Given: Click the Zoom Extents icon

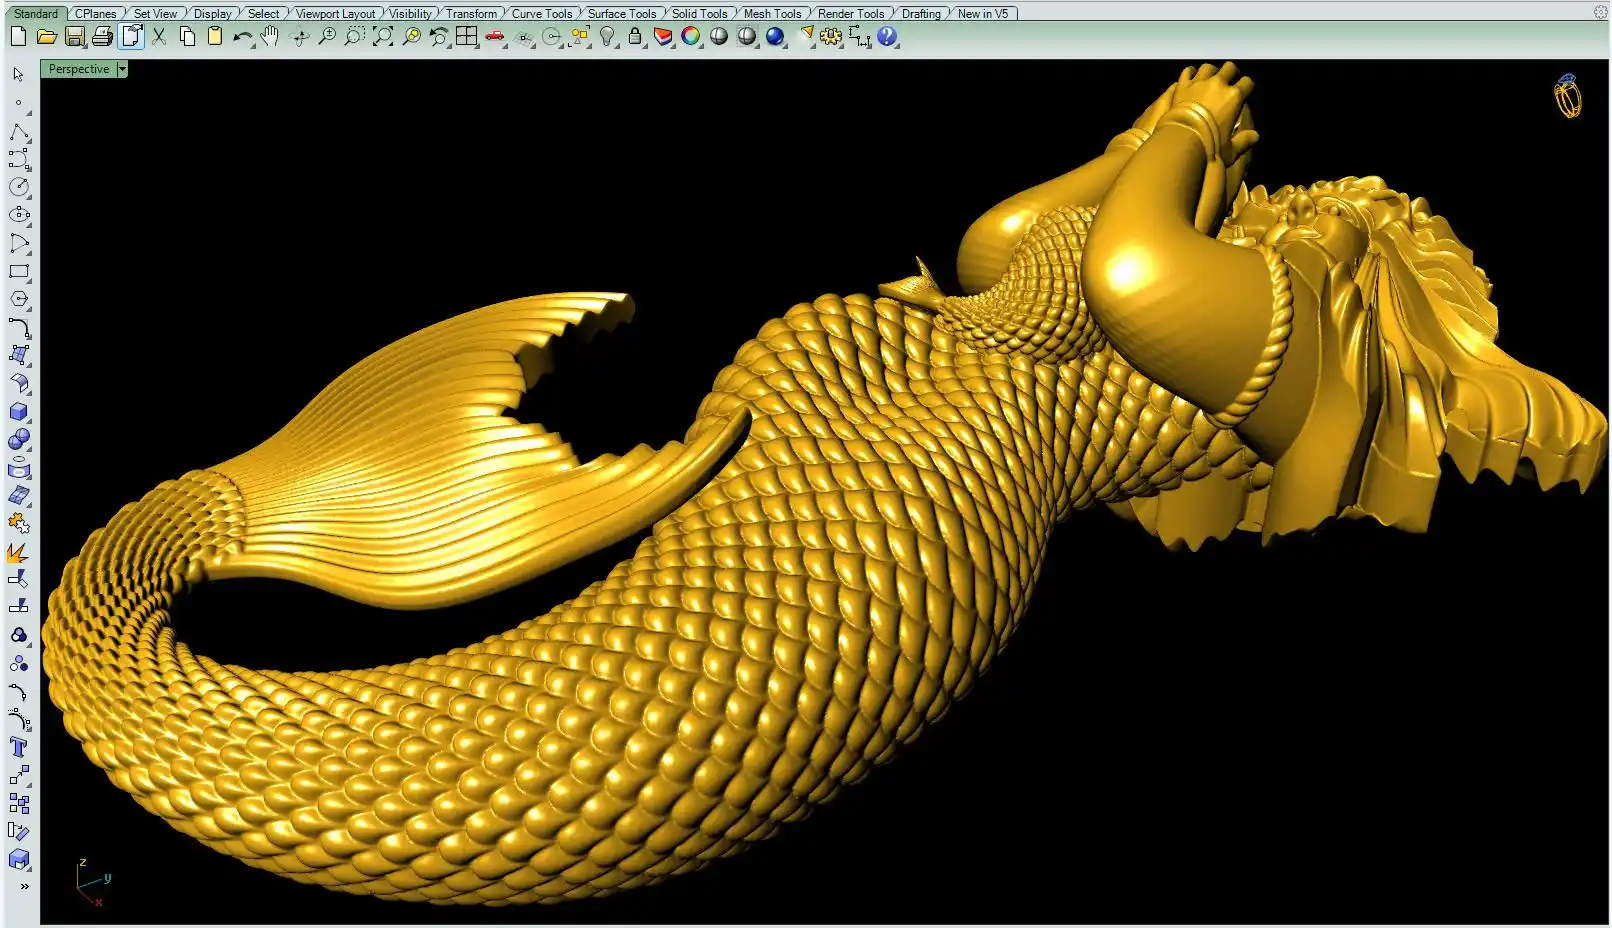Looking at the screenshot, I should 383,37.
